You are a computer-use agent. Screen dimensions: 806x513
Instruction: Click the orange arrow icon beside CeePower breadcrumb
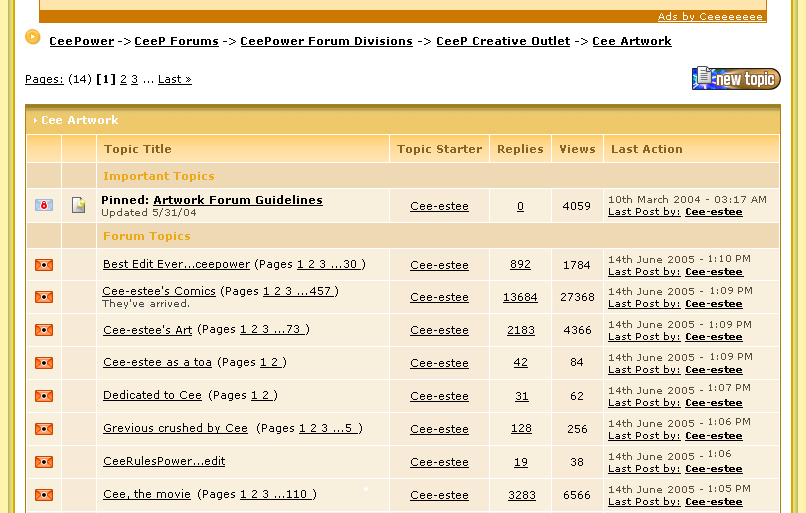pos(32,37)
